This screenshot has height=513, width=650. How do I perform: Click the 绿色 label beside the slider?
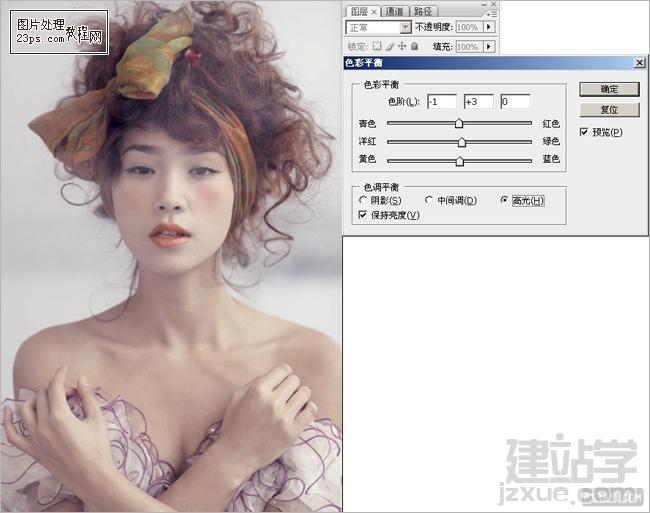(x=551, y=141)
